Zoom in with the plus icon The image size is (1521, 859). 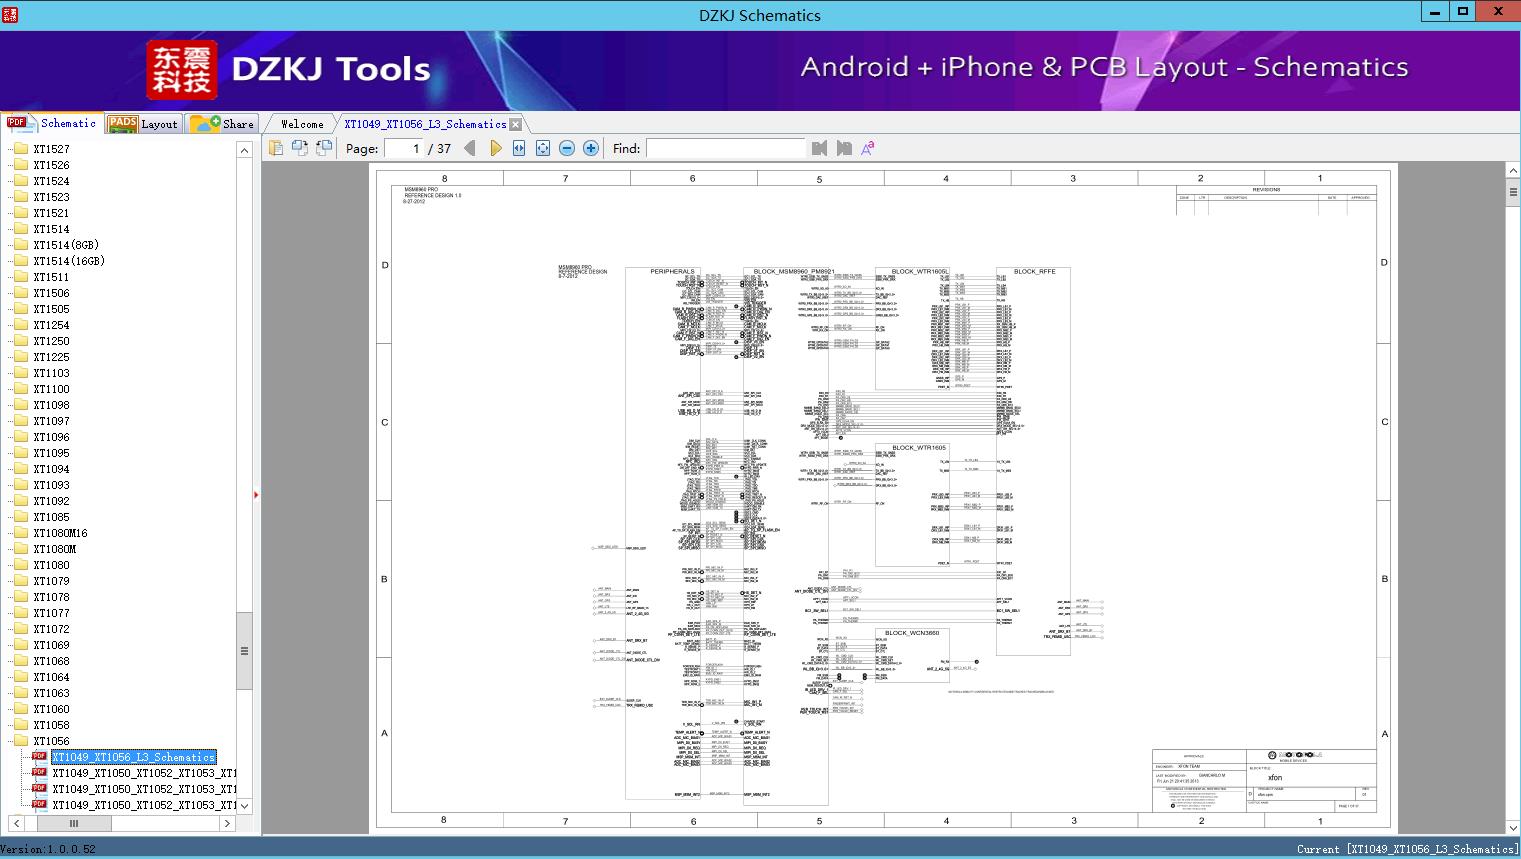pyautogui.click(x=591, y=148)
